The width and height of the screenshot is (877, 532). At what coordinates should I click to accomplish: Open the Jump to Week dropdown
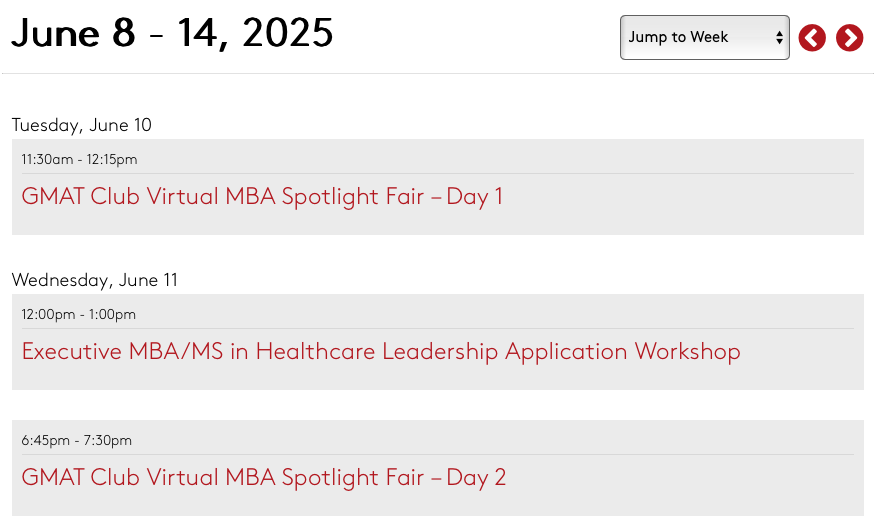tap(704, 37)
